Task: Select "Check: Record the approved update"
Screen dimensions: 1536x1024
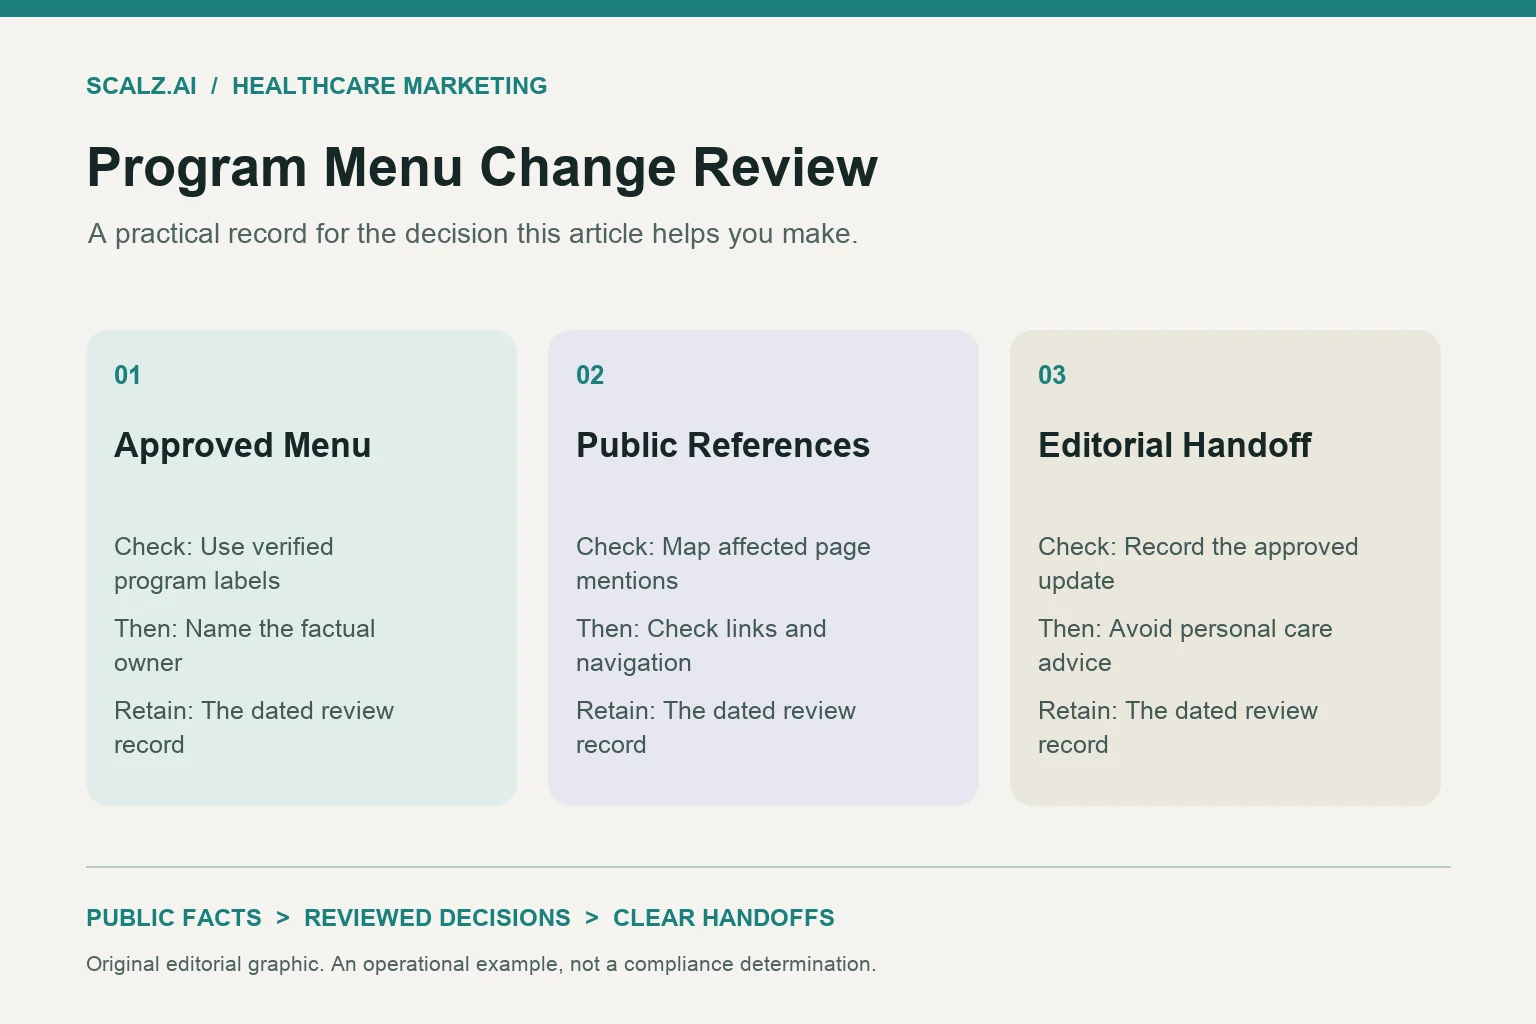Action: pos(1198,563)
